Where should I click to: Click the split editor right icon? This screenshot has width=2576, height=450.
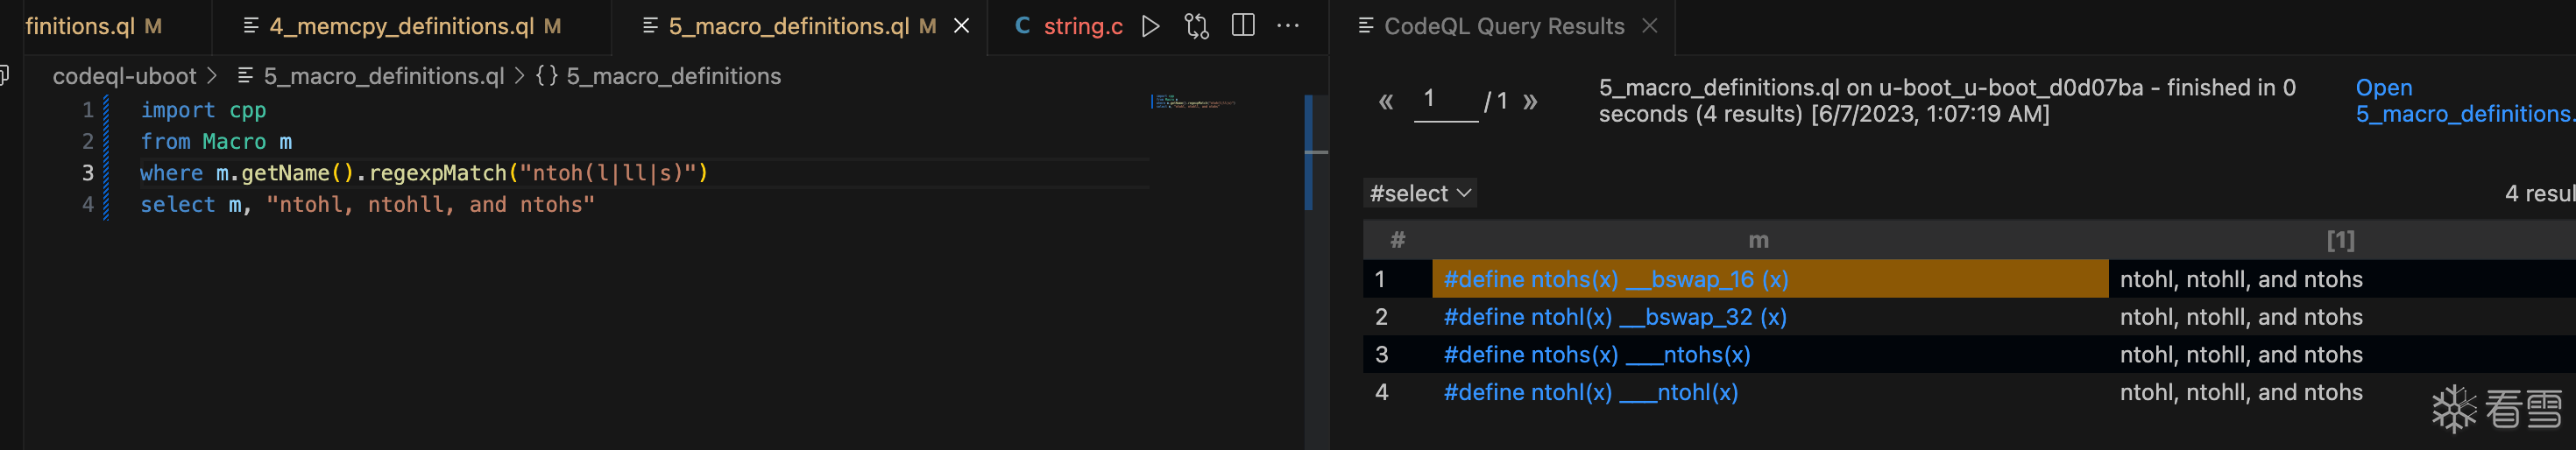click(1243, 26)
